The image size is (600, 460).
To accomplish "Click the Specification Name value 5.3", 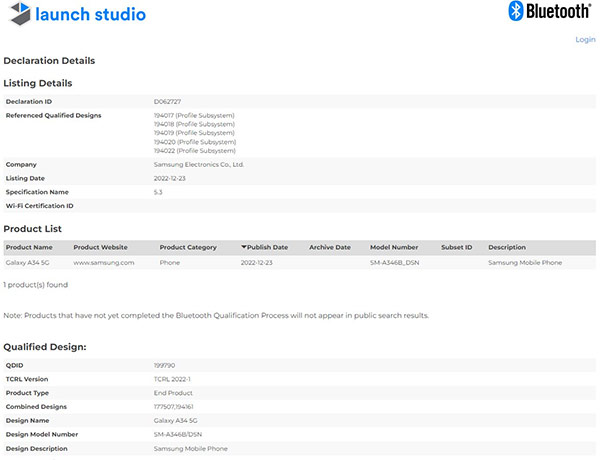I will [x=158, y=192].
